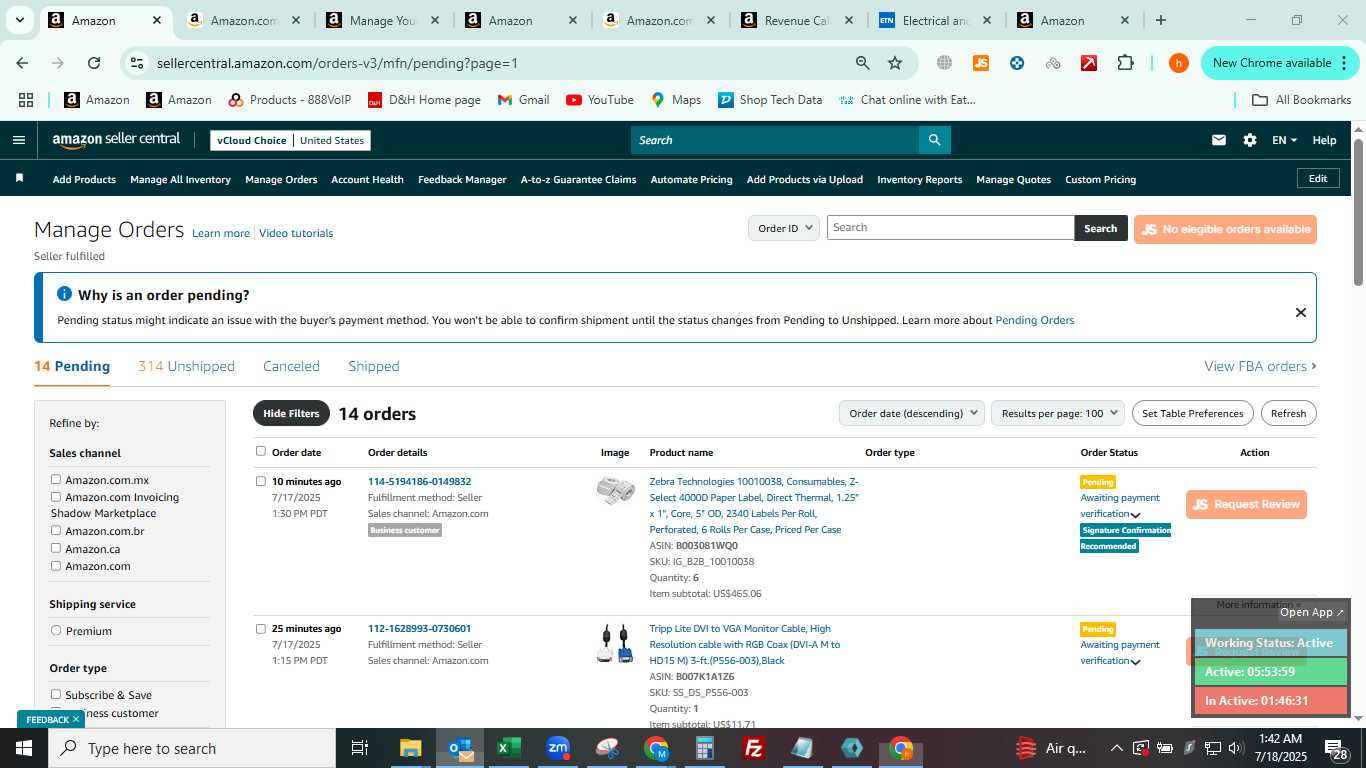The width and height of the screenshot is (1366, 768).
Task: Open order link 114-5194186-0149832
Action: (419, 481)
